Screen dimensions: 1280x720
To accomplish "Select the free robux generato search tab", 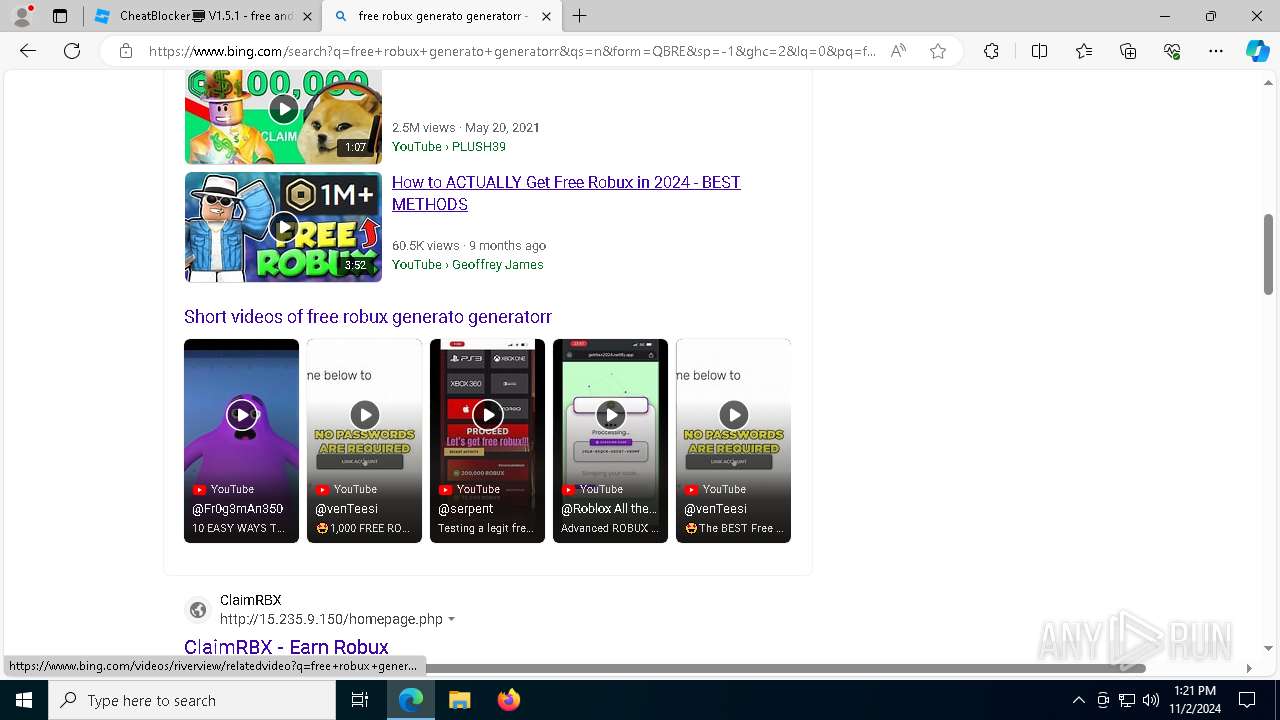I will 442,16.
